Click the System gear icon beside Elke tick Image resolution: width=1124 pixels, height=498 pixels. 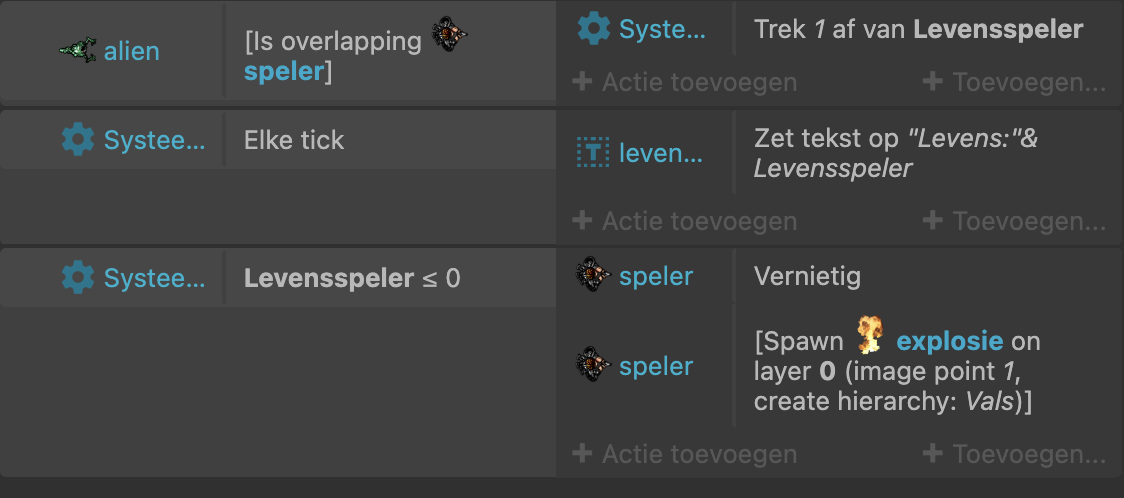pyautogui.click(x=78, y=140)
